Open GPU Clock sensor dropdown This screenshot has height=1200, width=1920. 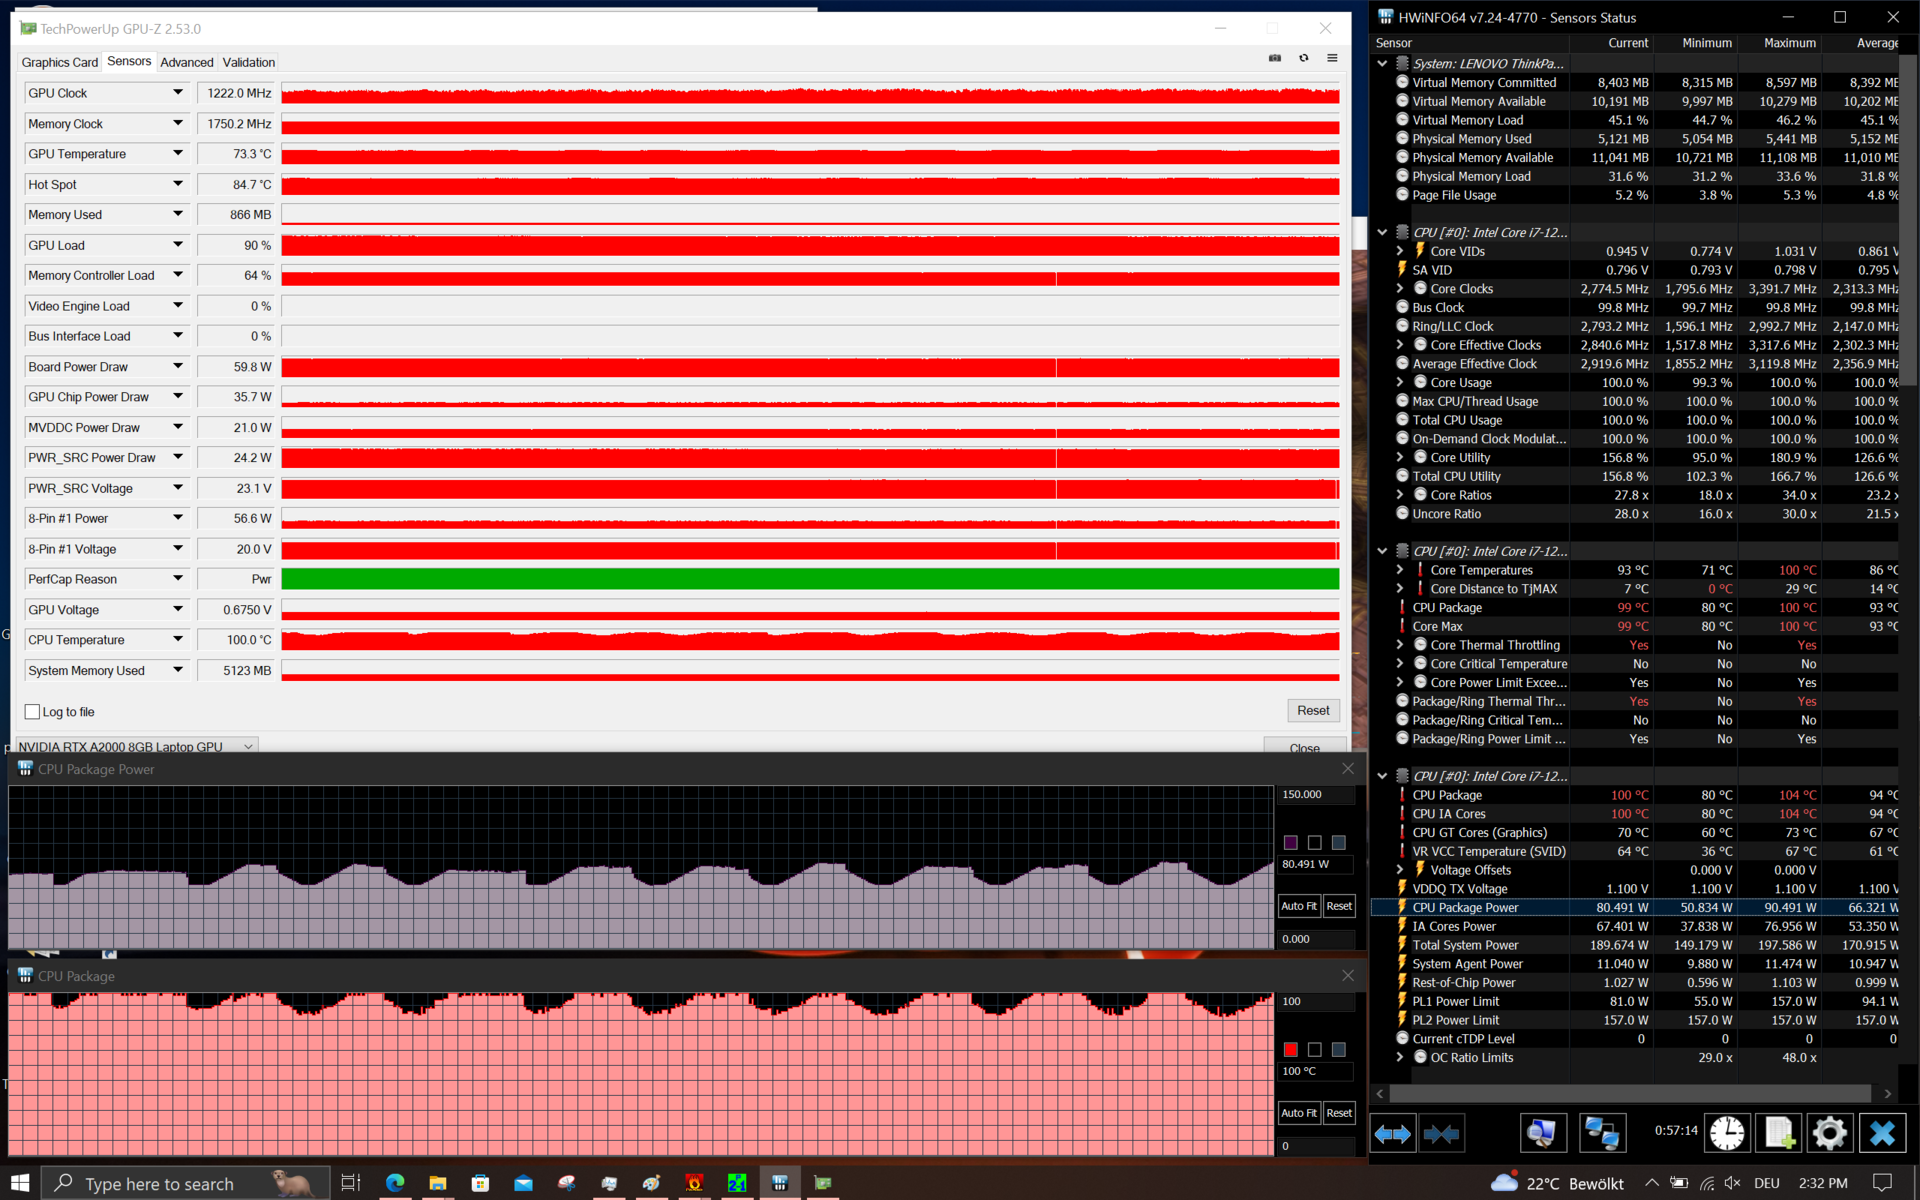178,93
